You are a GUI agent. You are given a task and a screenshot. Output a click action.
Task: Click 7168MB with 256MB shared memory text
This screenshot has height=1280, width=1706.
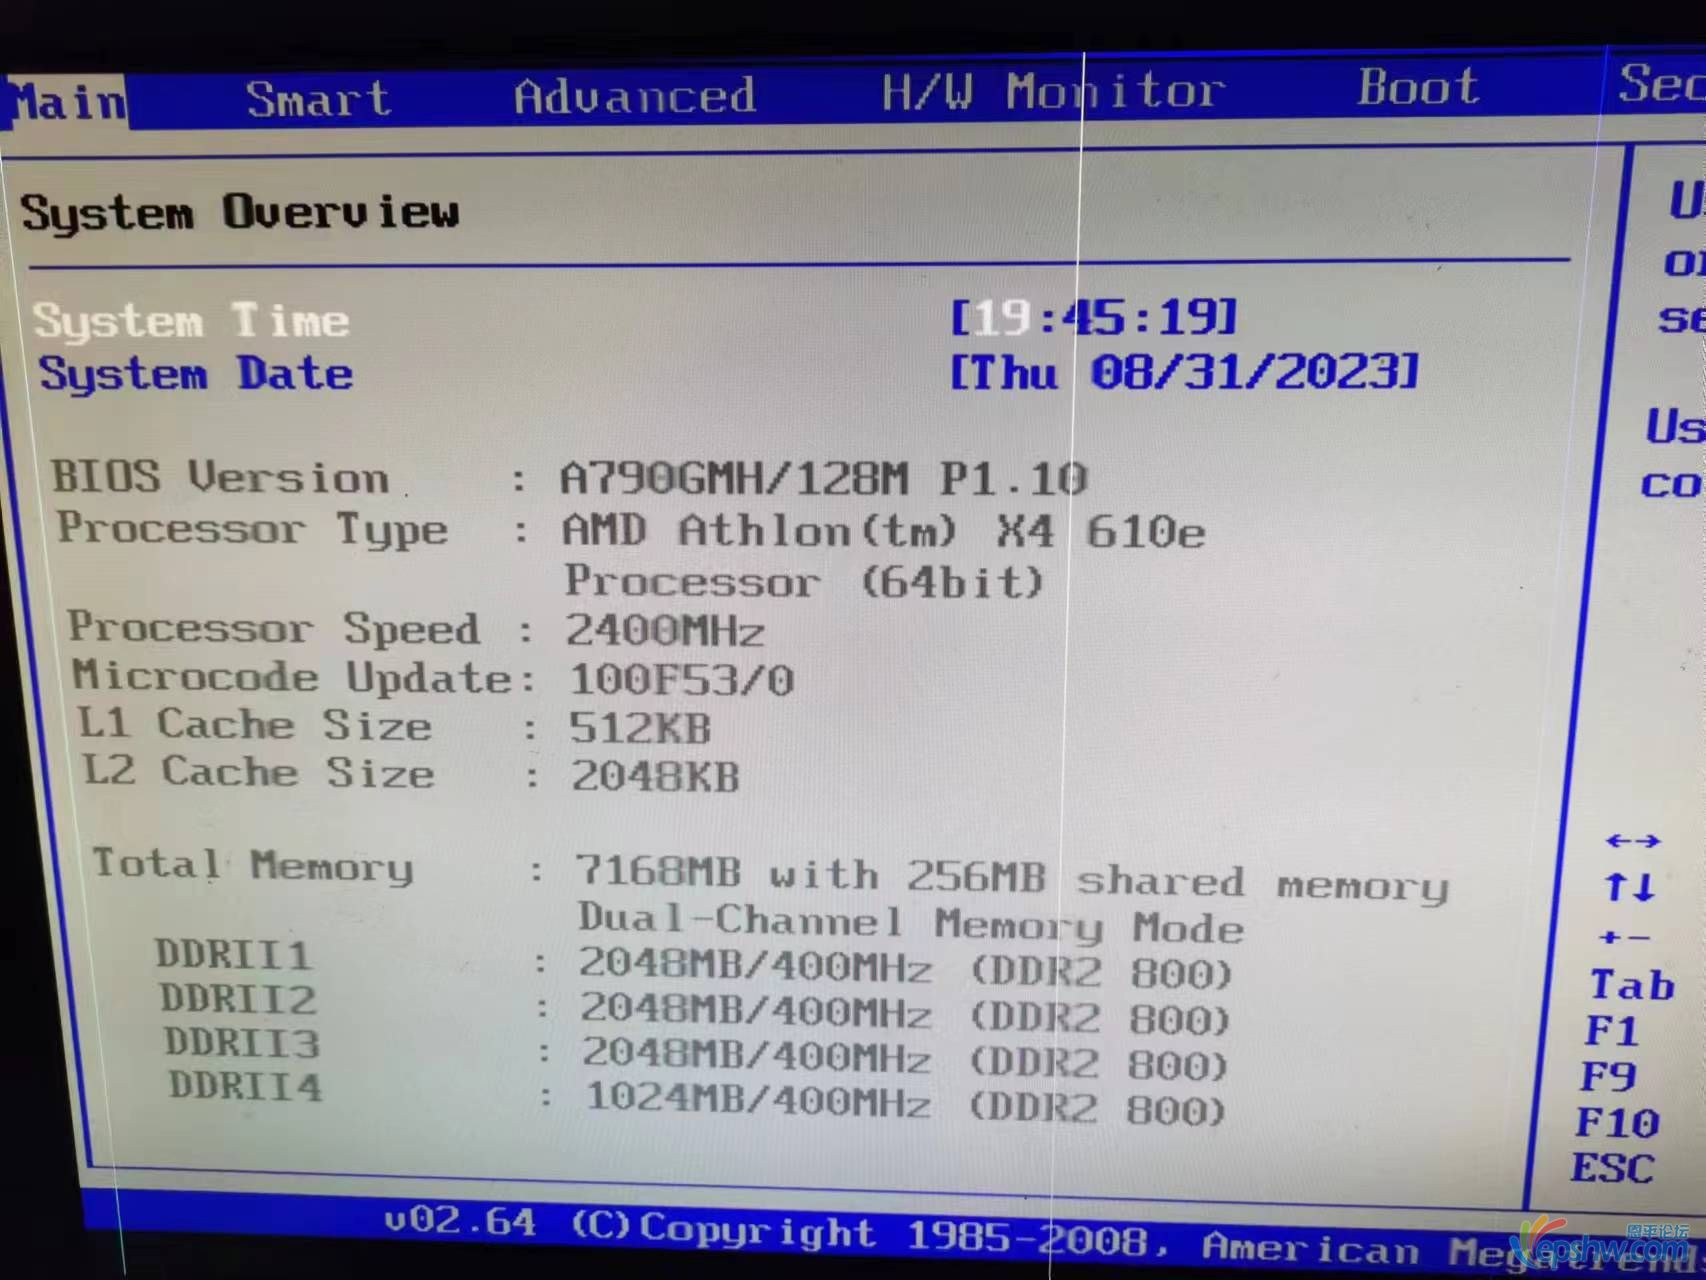(1012, 881)
